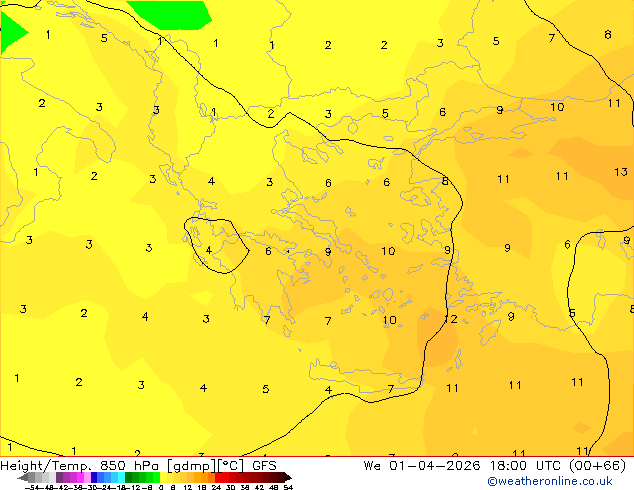Select the Height/Temp. 850 hPa chart title
634x490 pixels.
(x=82, y=466)
